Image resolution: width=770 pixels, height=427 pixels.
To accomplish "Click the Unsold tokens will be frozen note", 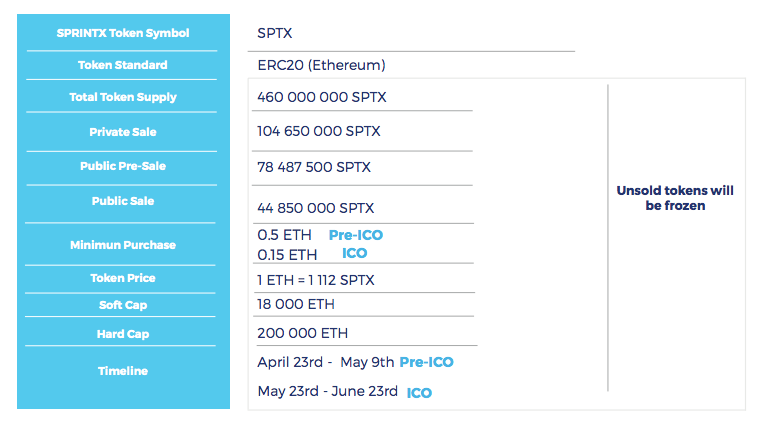I will (675, 198).
